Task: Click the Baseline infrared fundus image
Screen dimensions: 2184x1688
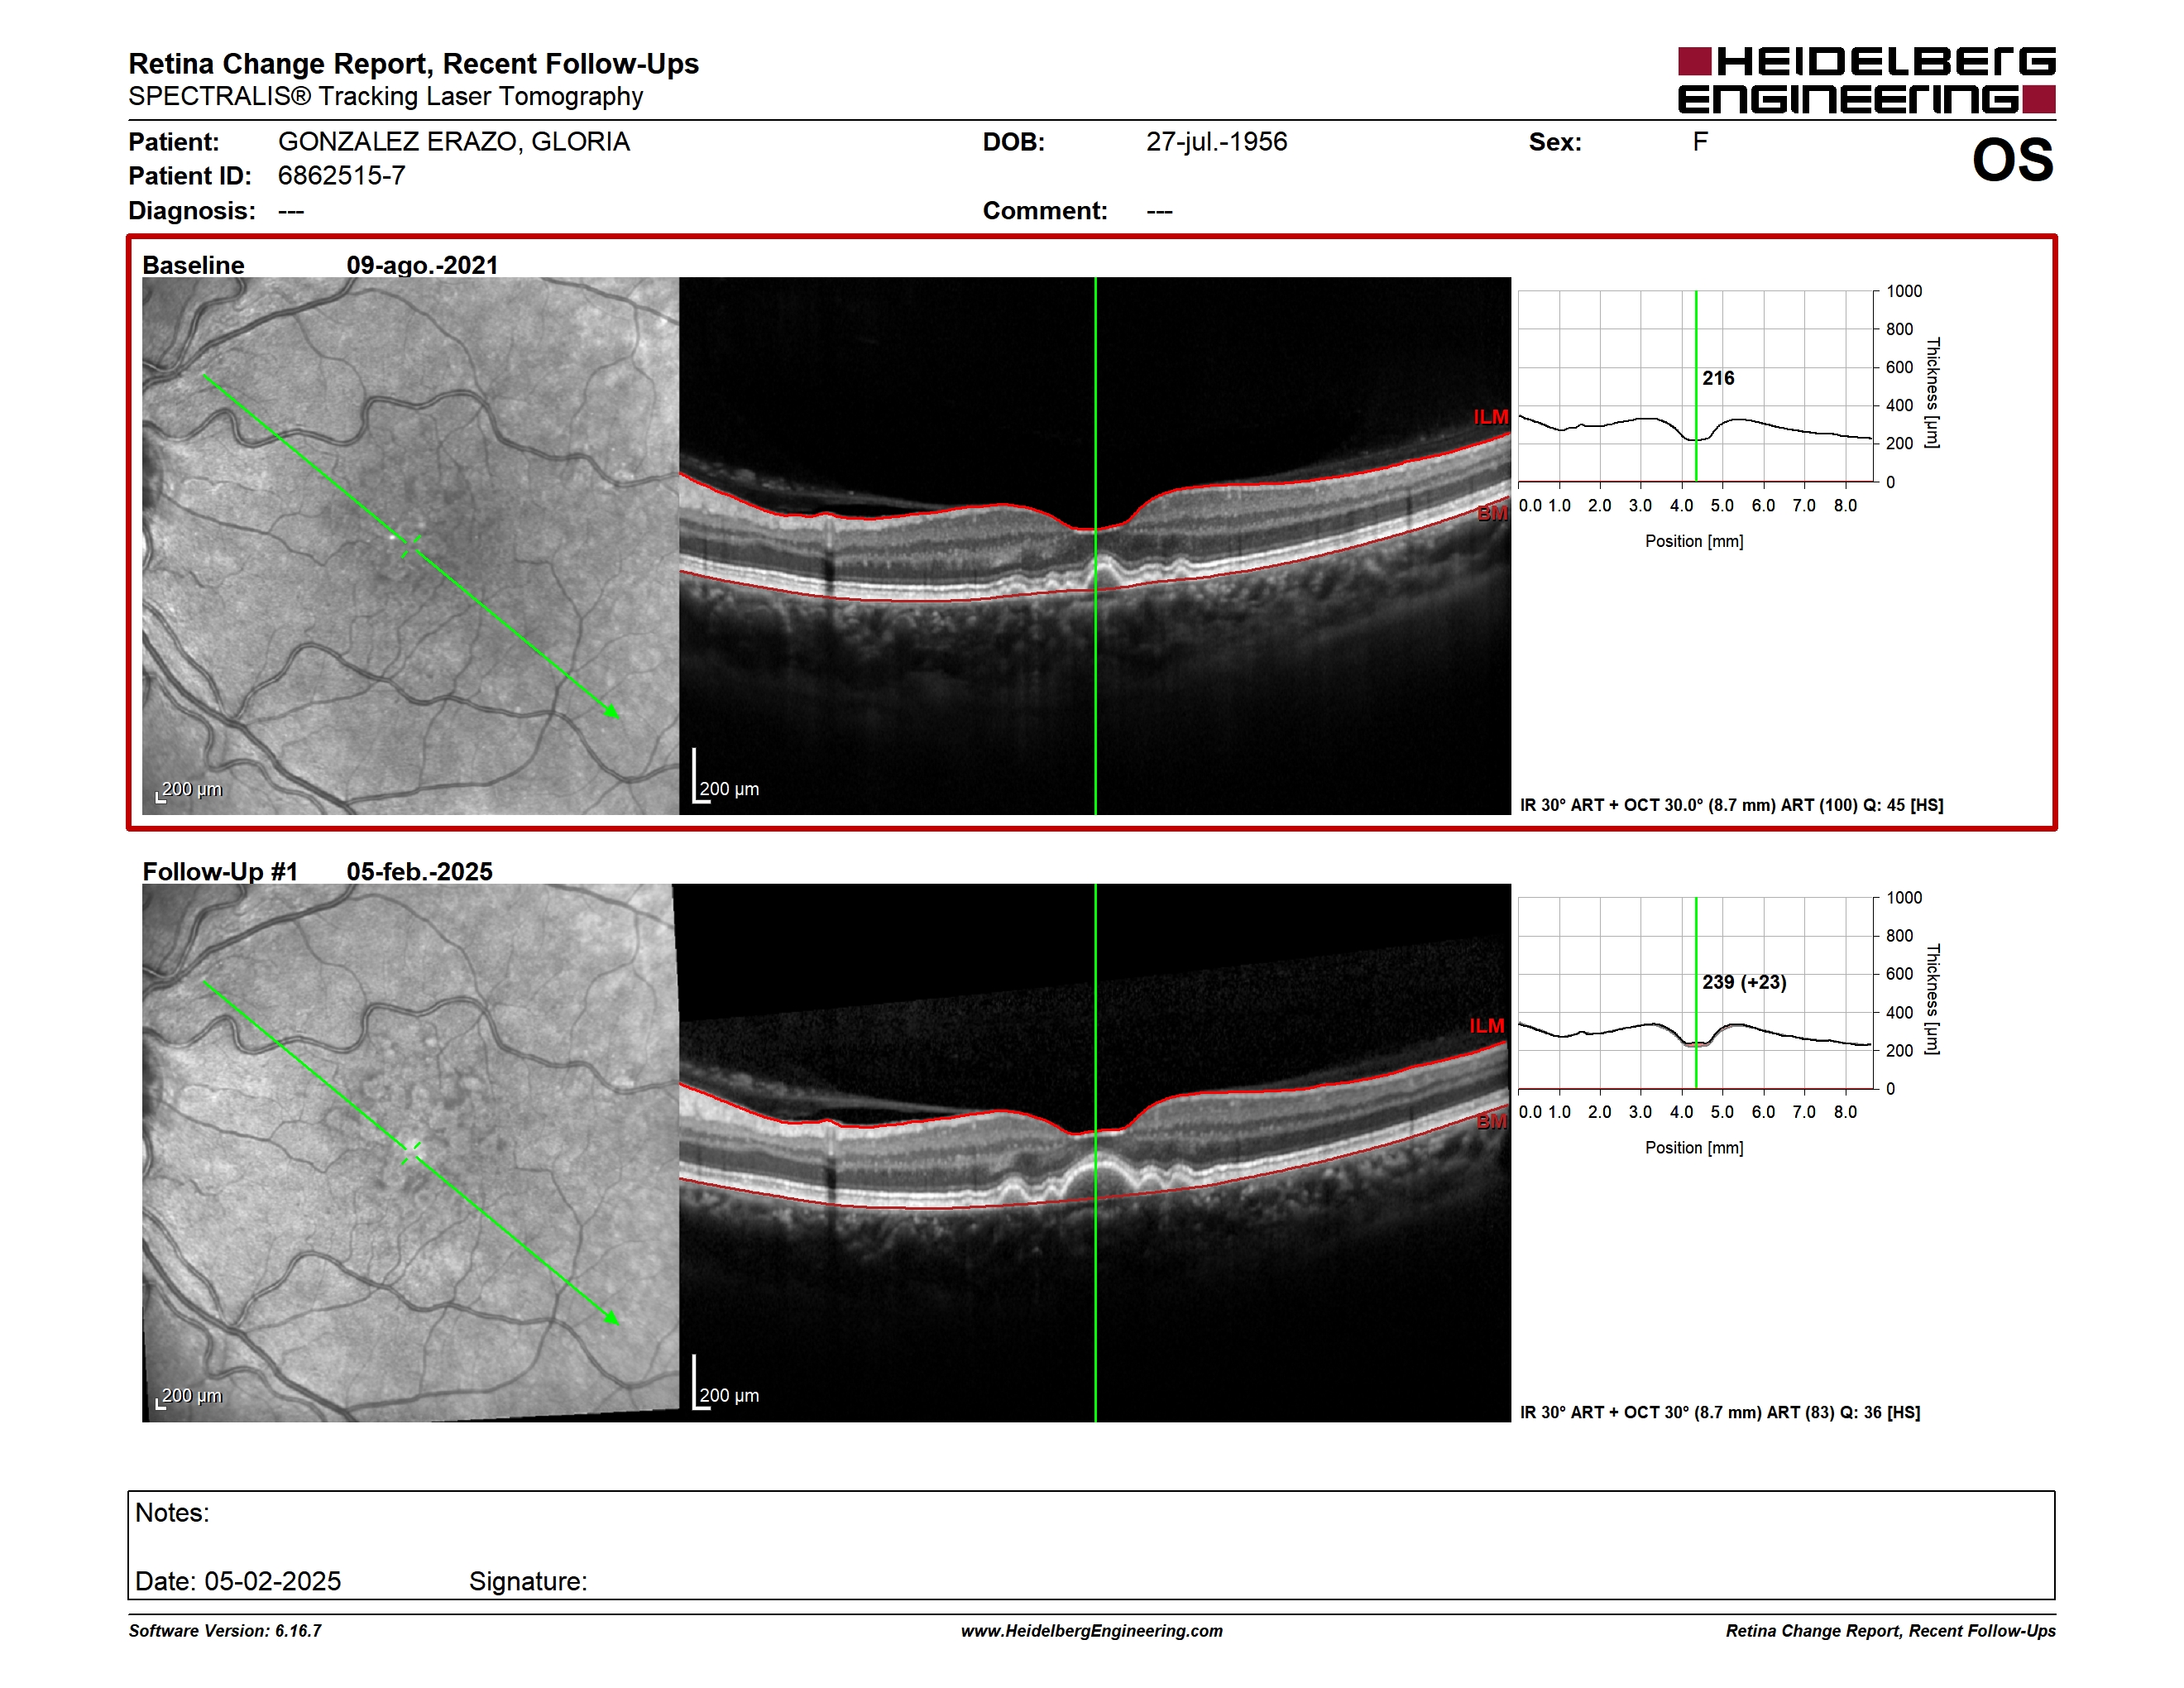Action: tap(410, 546)
